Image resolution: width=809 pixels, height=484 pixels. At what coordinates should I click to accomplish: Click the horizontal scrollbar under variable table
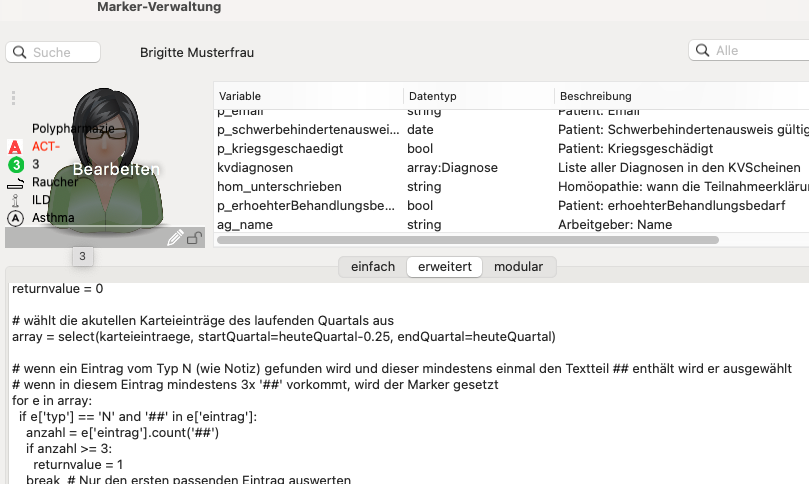[x=467, y=240]
